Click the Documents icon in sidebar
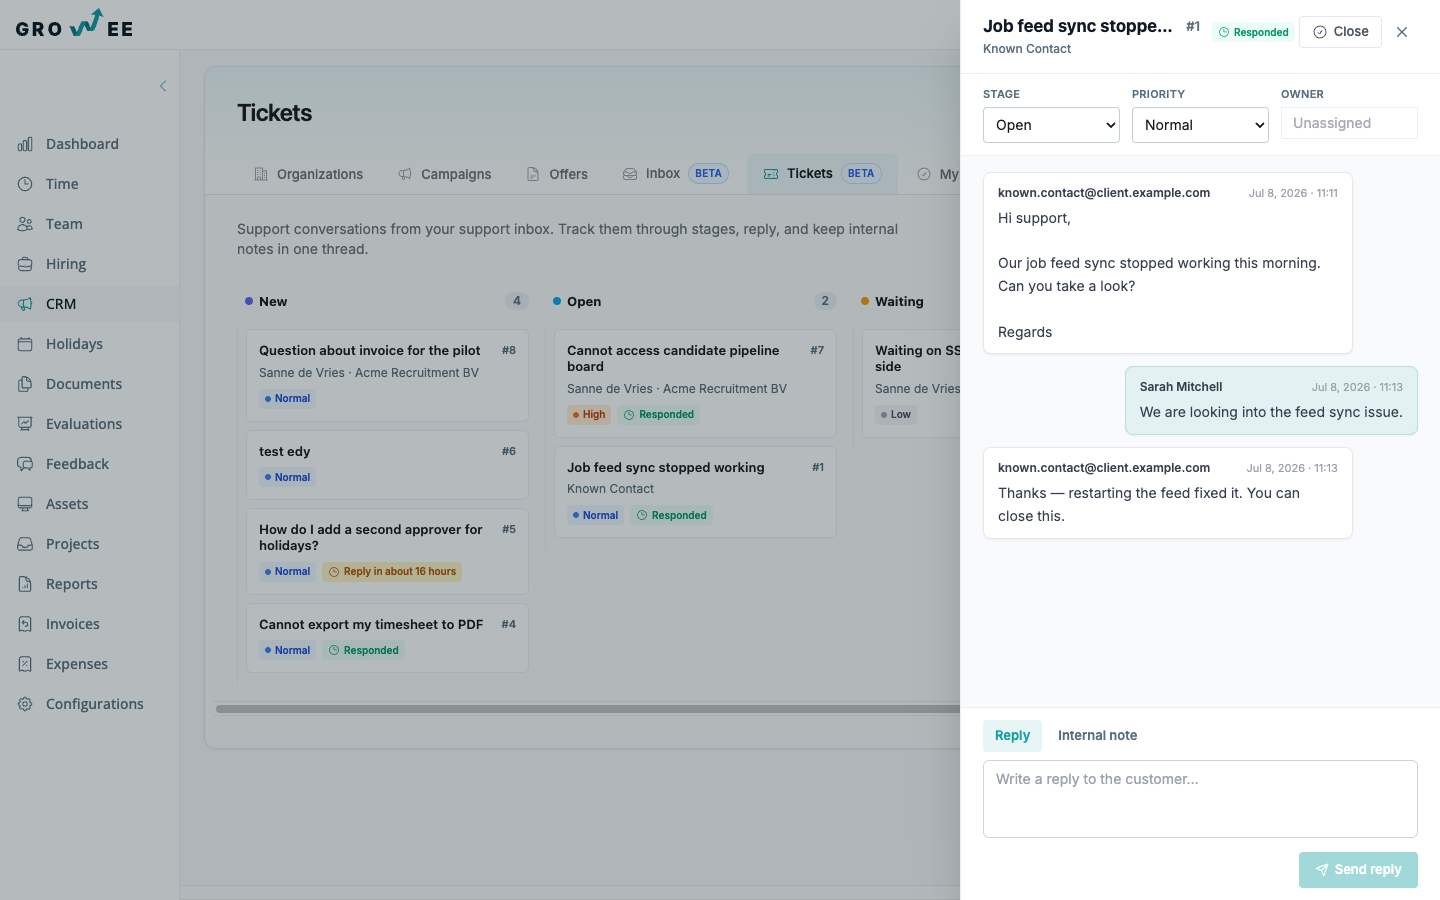Screen dimensions: 1440x900 click(25, 384)
